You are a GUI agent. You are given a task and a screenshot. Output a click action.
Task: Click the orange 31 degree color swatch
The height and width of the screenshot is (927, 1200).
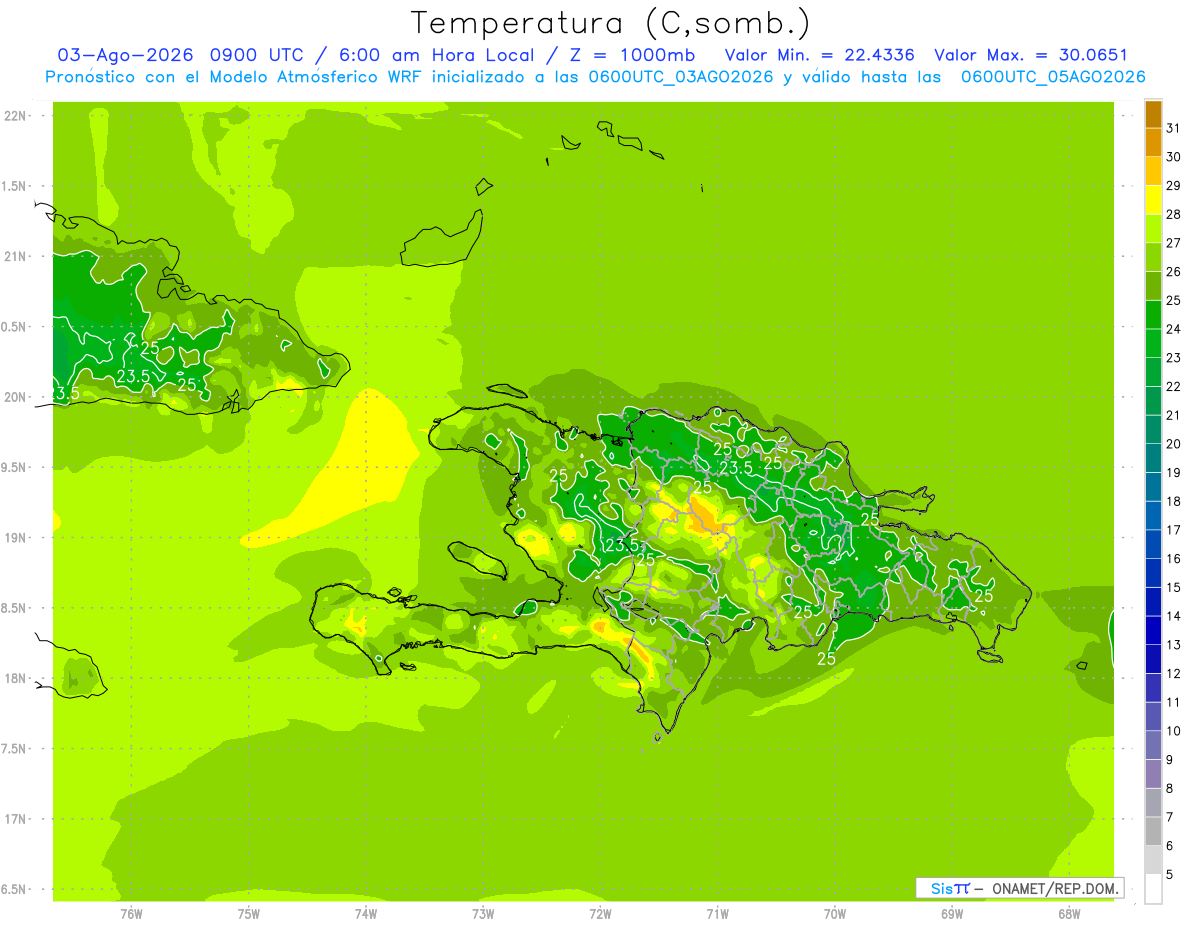(1153, 115)
